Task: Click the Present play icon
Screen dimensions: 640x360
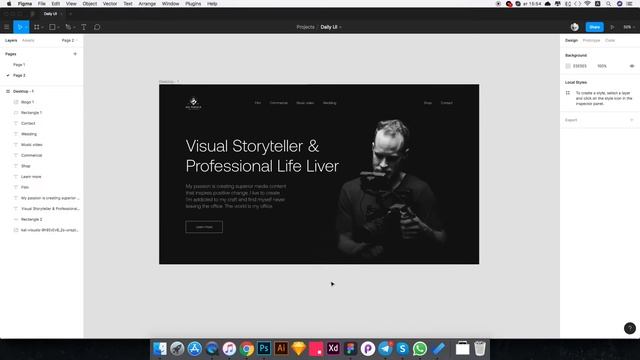Action: click(612, 27)
